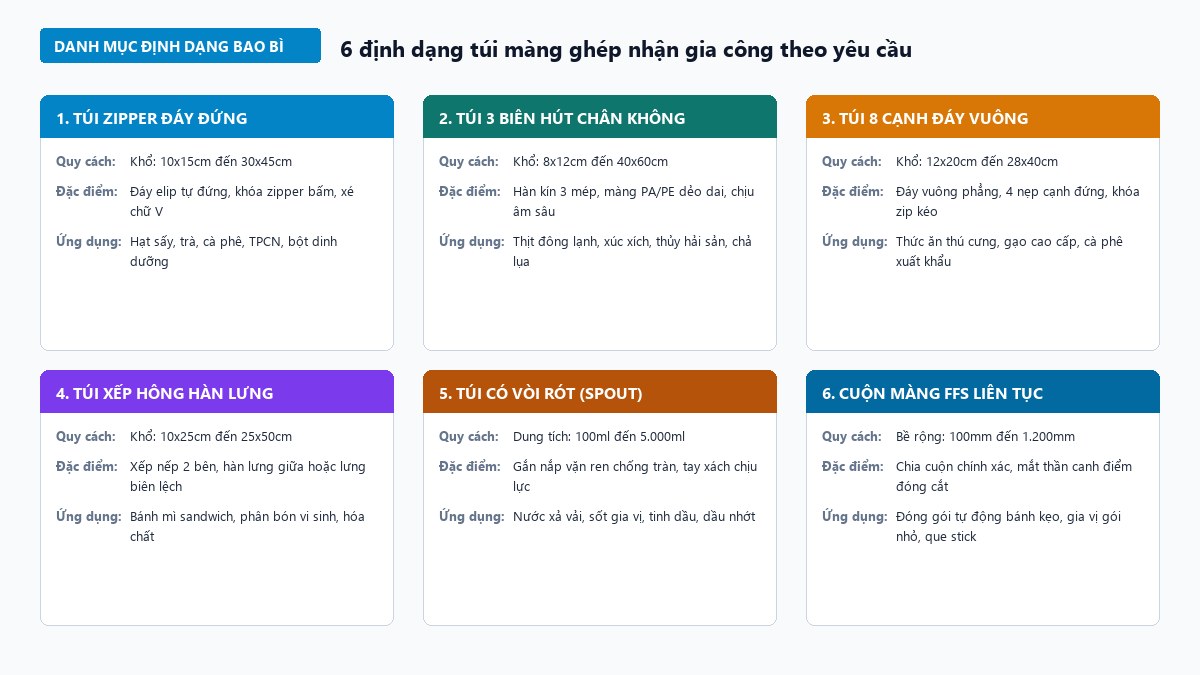This screenshot has width=1200, height=675.
Task: Click the '6. CUỘN MÀNG FFS LIÊN TỤC' header
Action: pos(983,392)
